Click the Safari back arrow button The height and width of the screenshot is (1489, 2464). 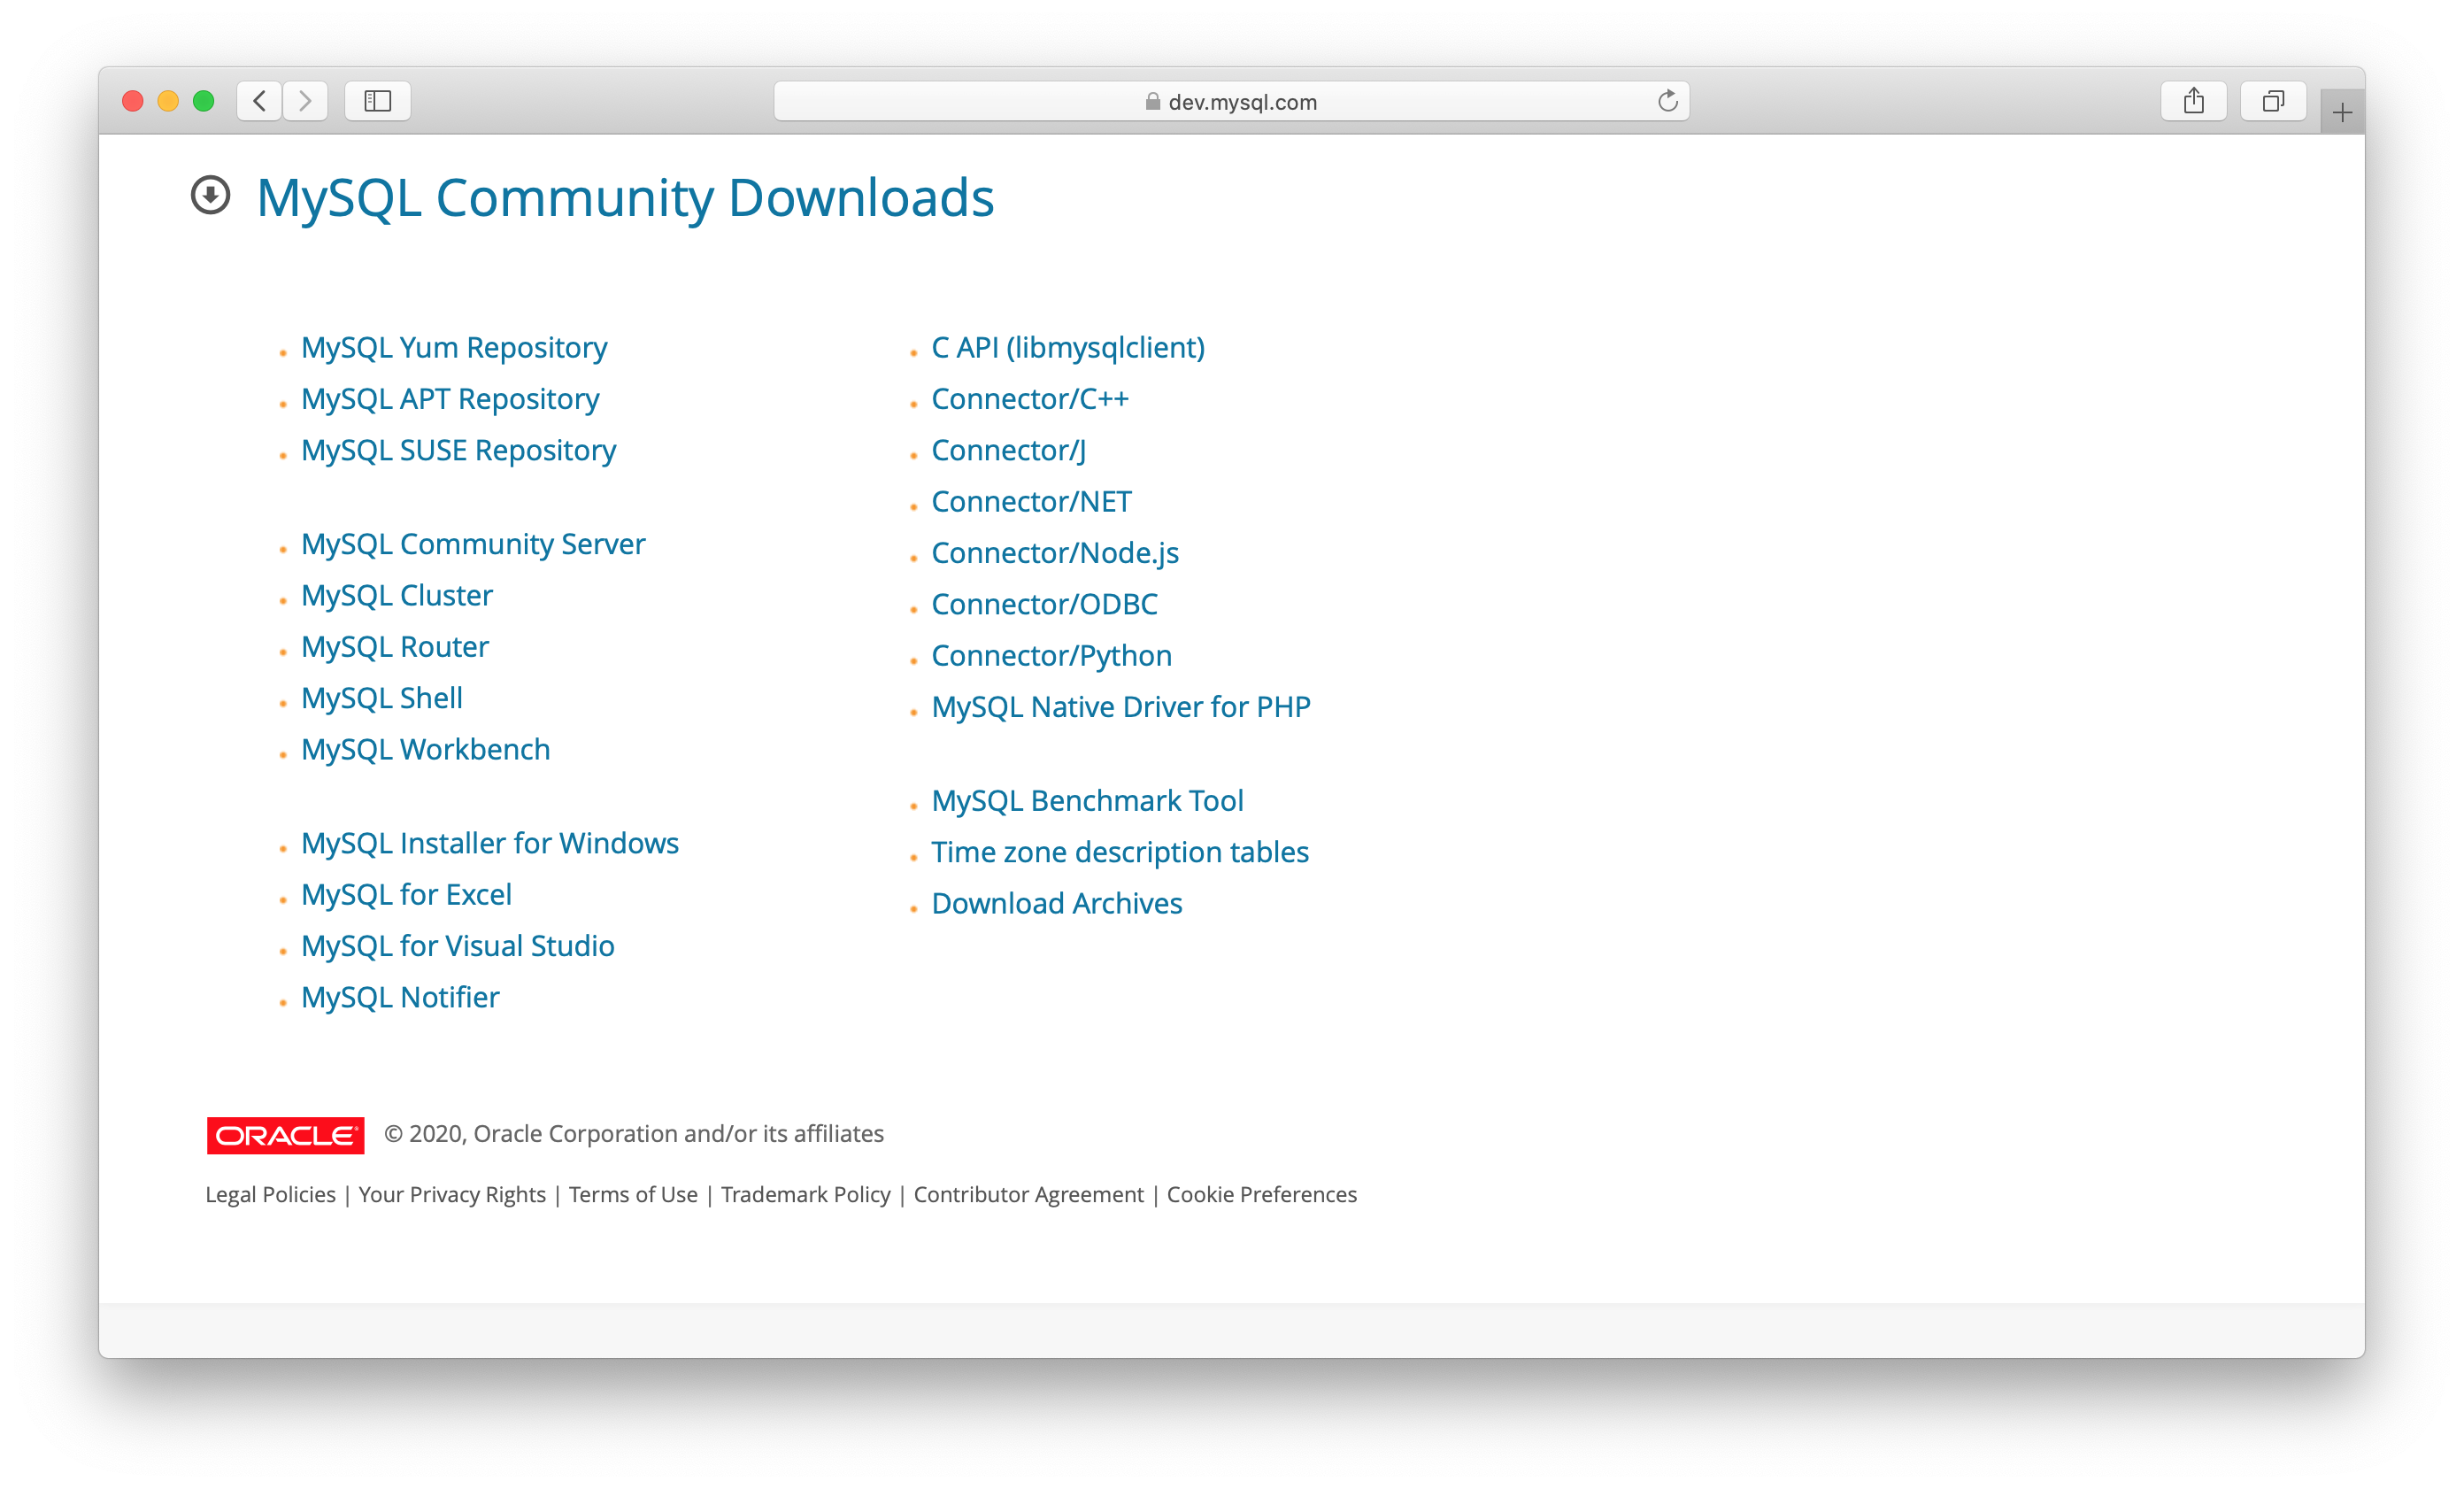coord(260,101)
